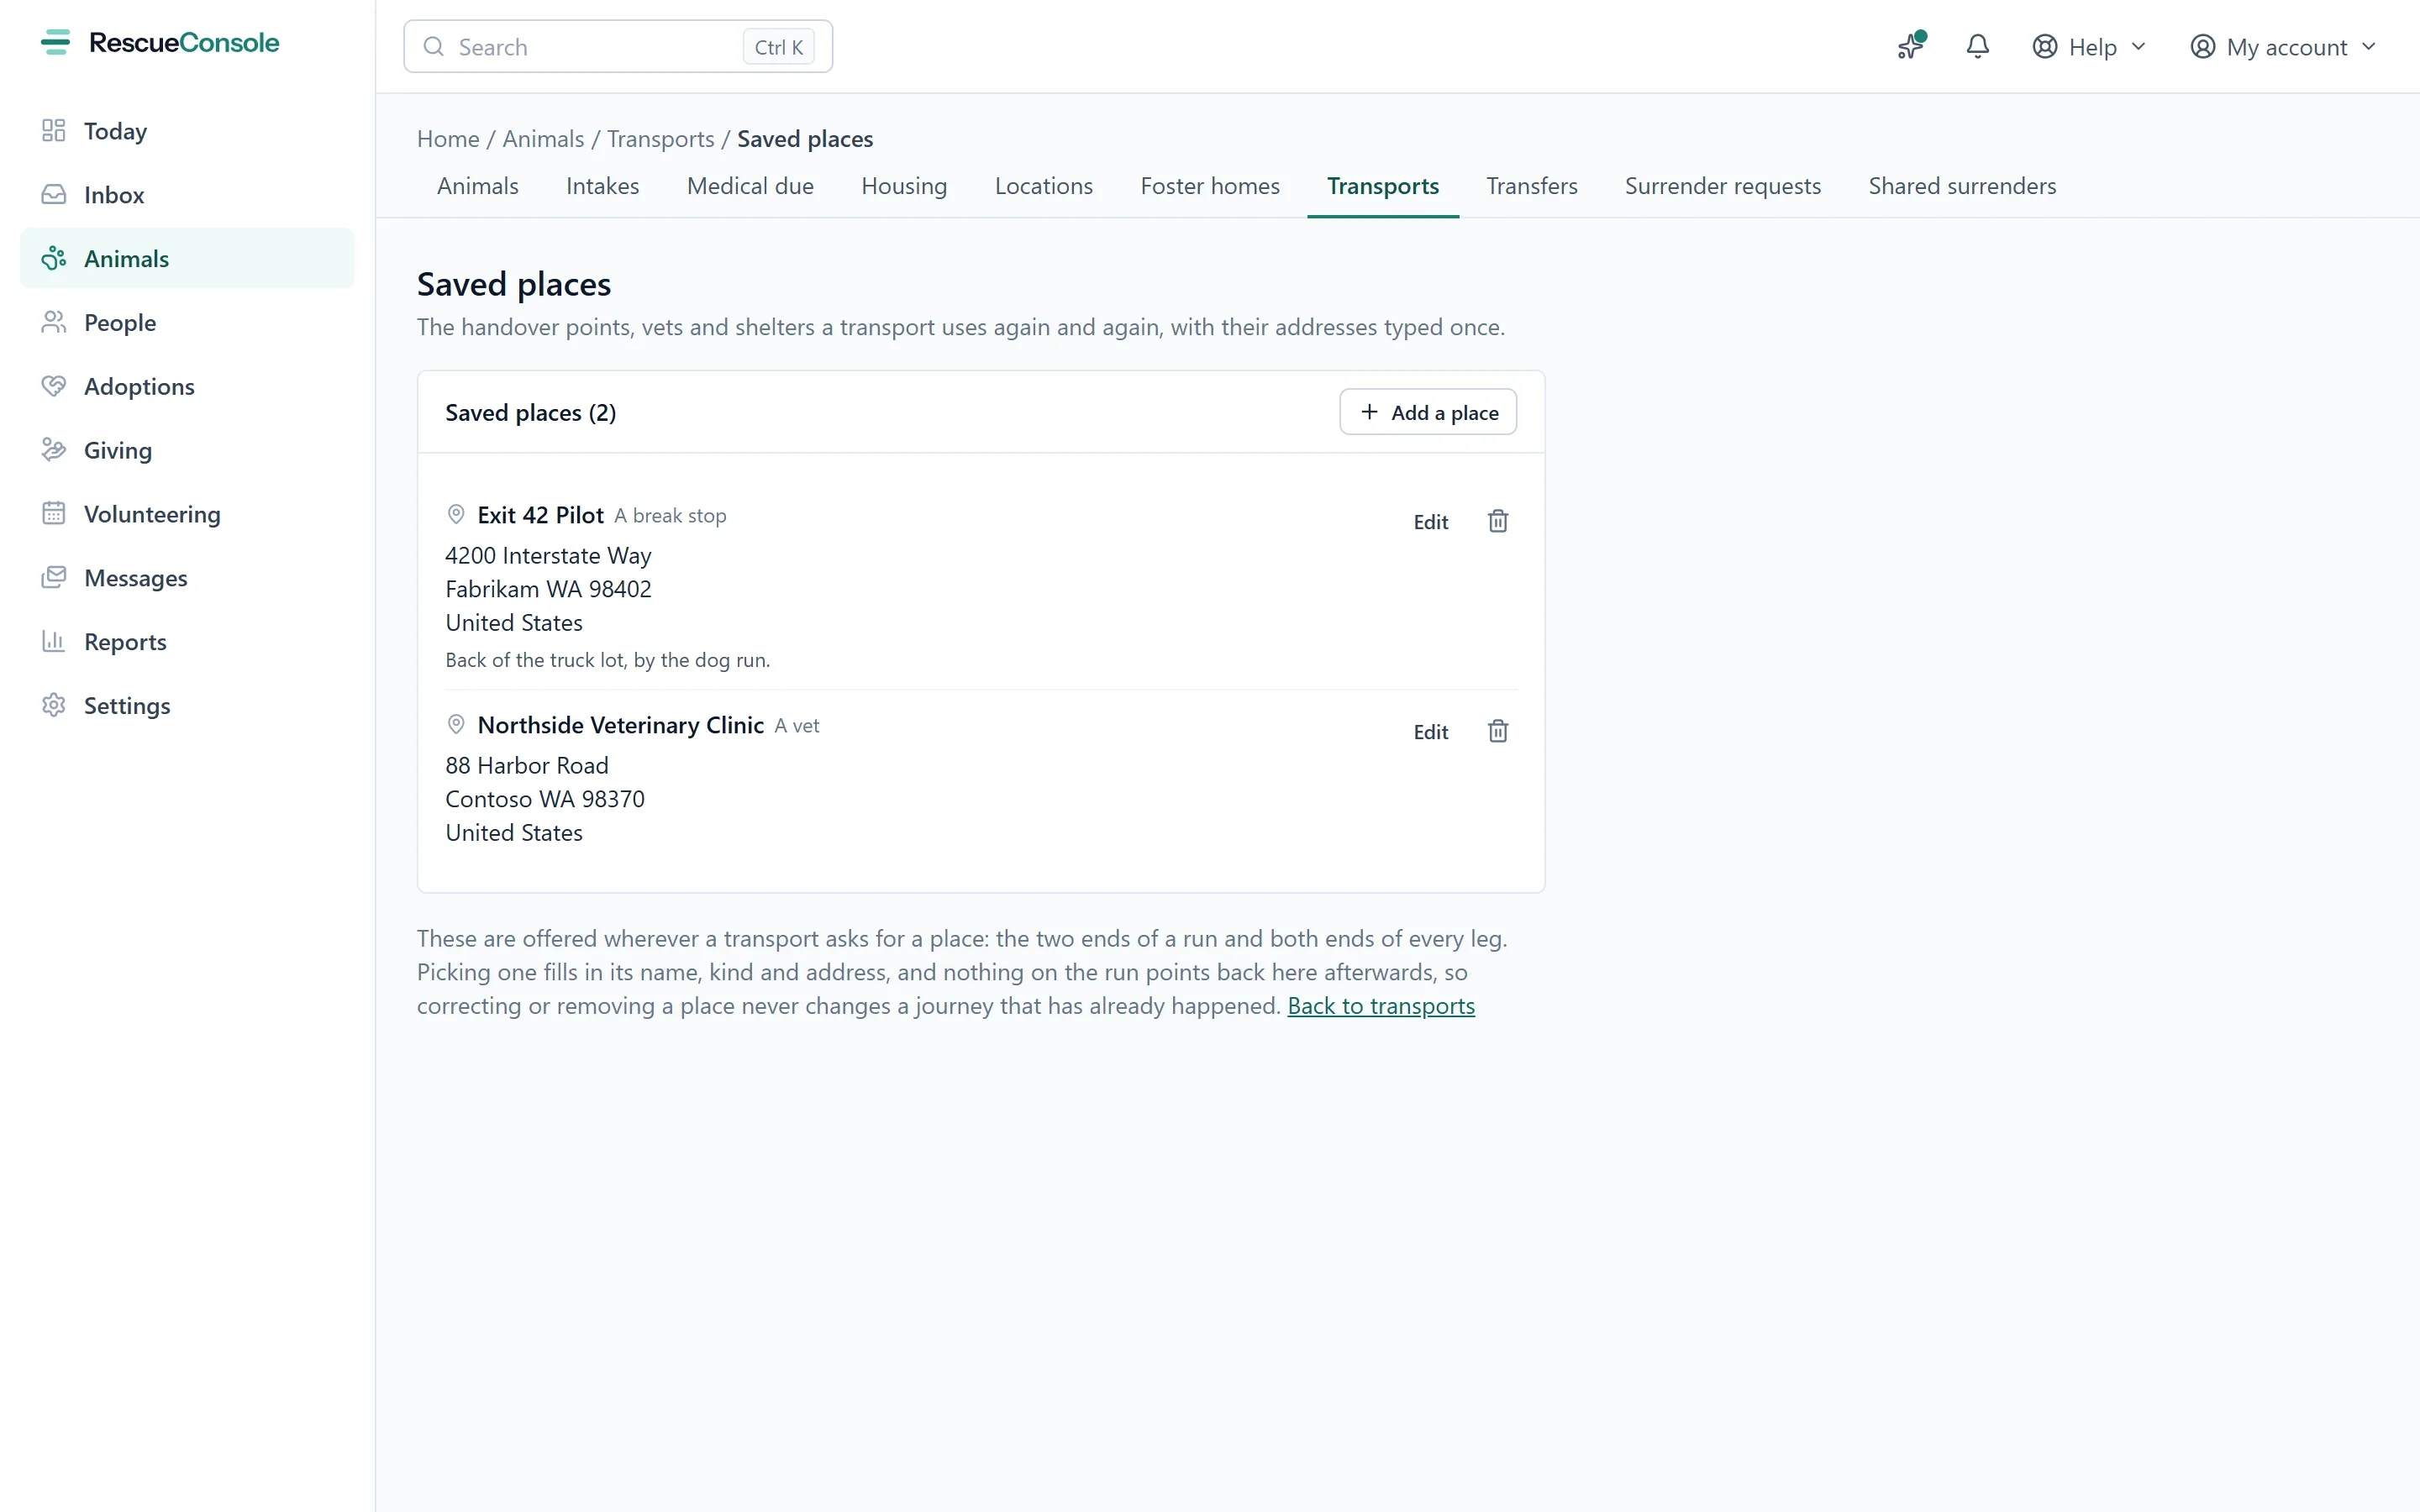Click the Ctrl K shortcut badge
Screen dimensions: 2420x1512
(779, 47)
